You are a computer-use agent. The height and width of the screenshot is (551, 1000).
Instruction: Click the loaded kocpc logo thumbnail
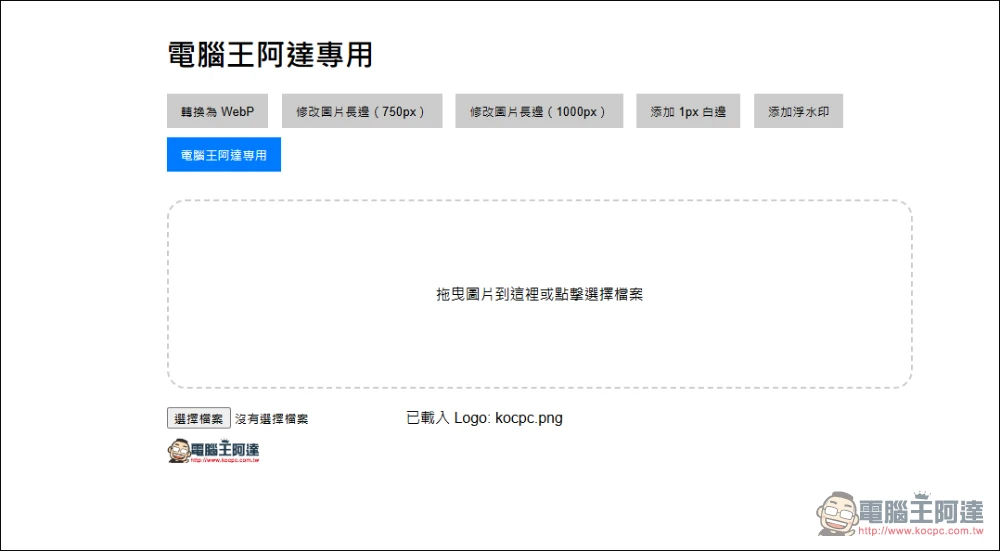(x=214, y=450)
